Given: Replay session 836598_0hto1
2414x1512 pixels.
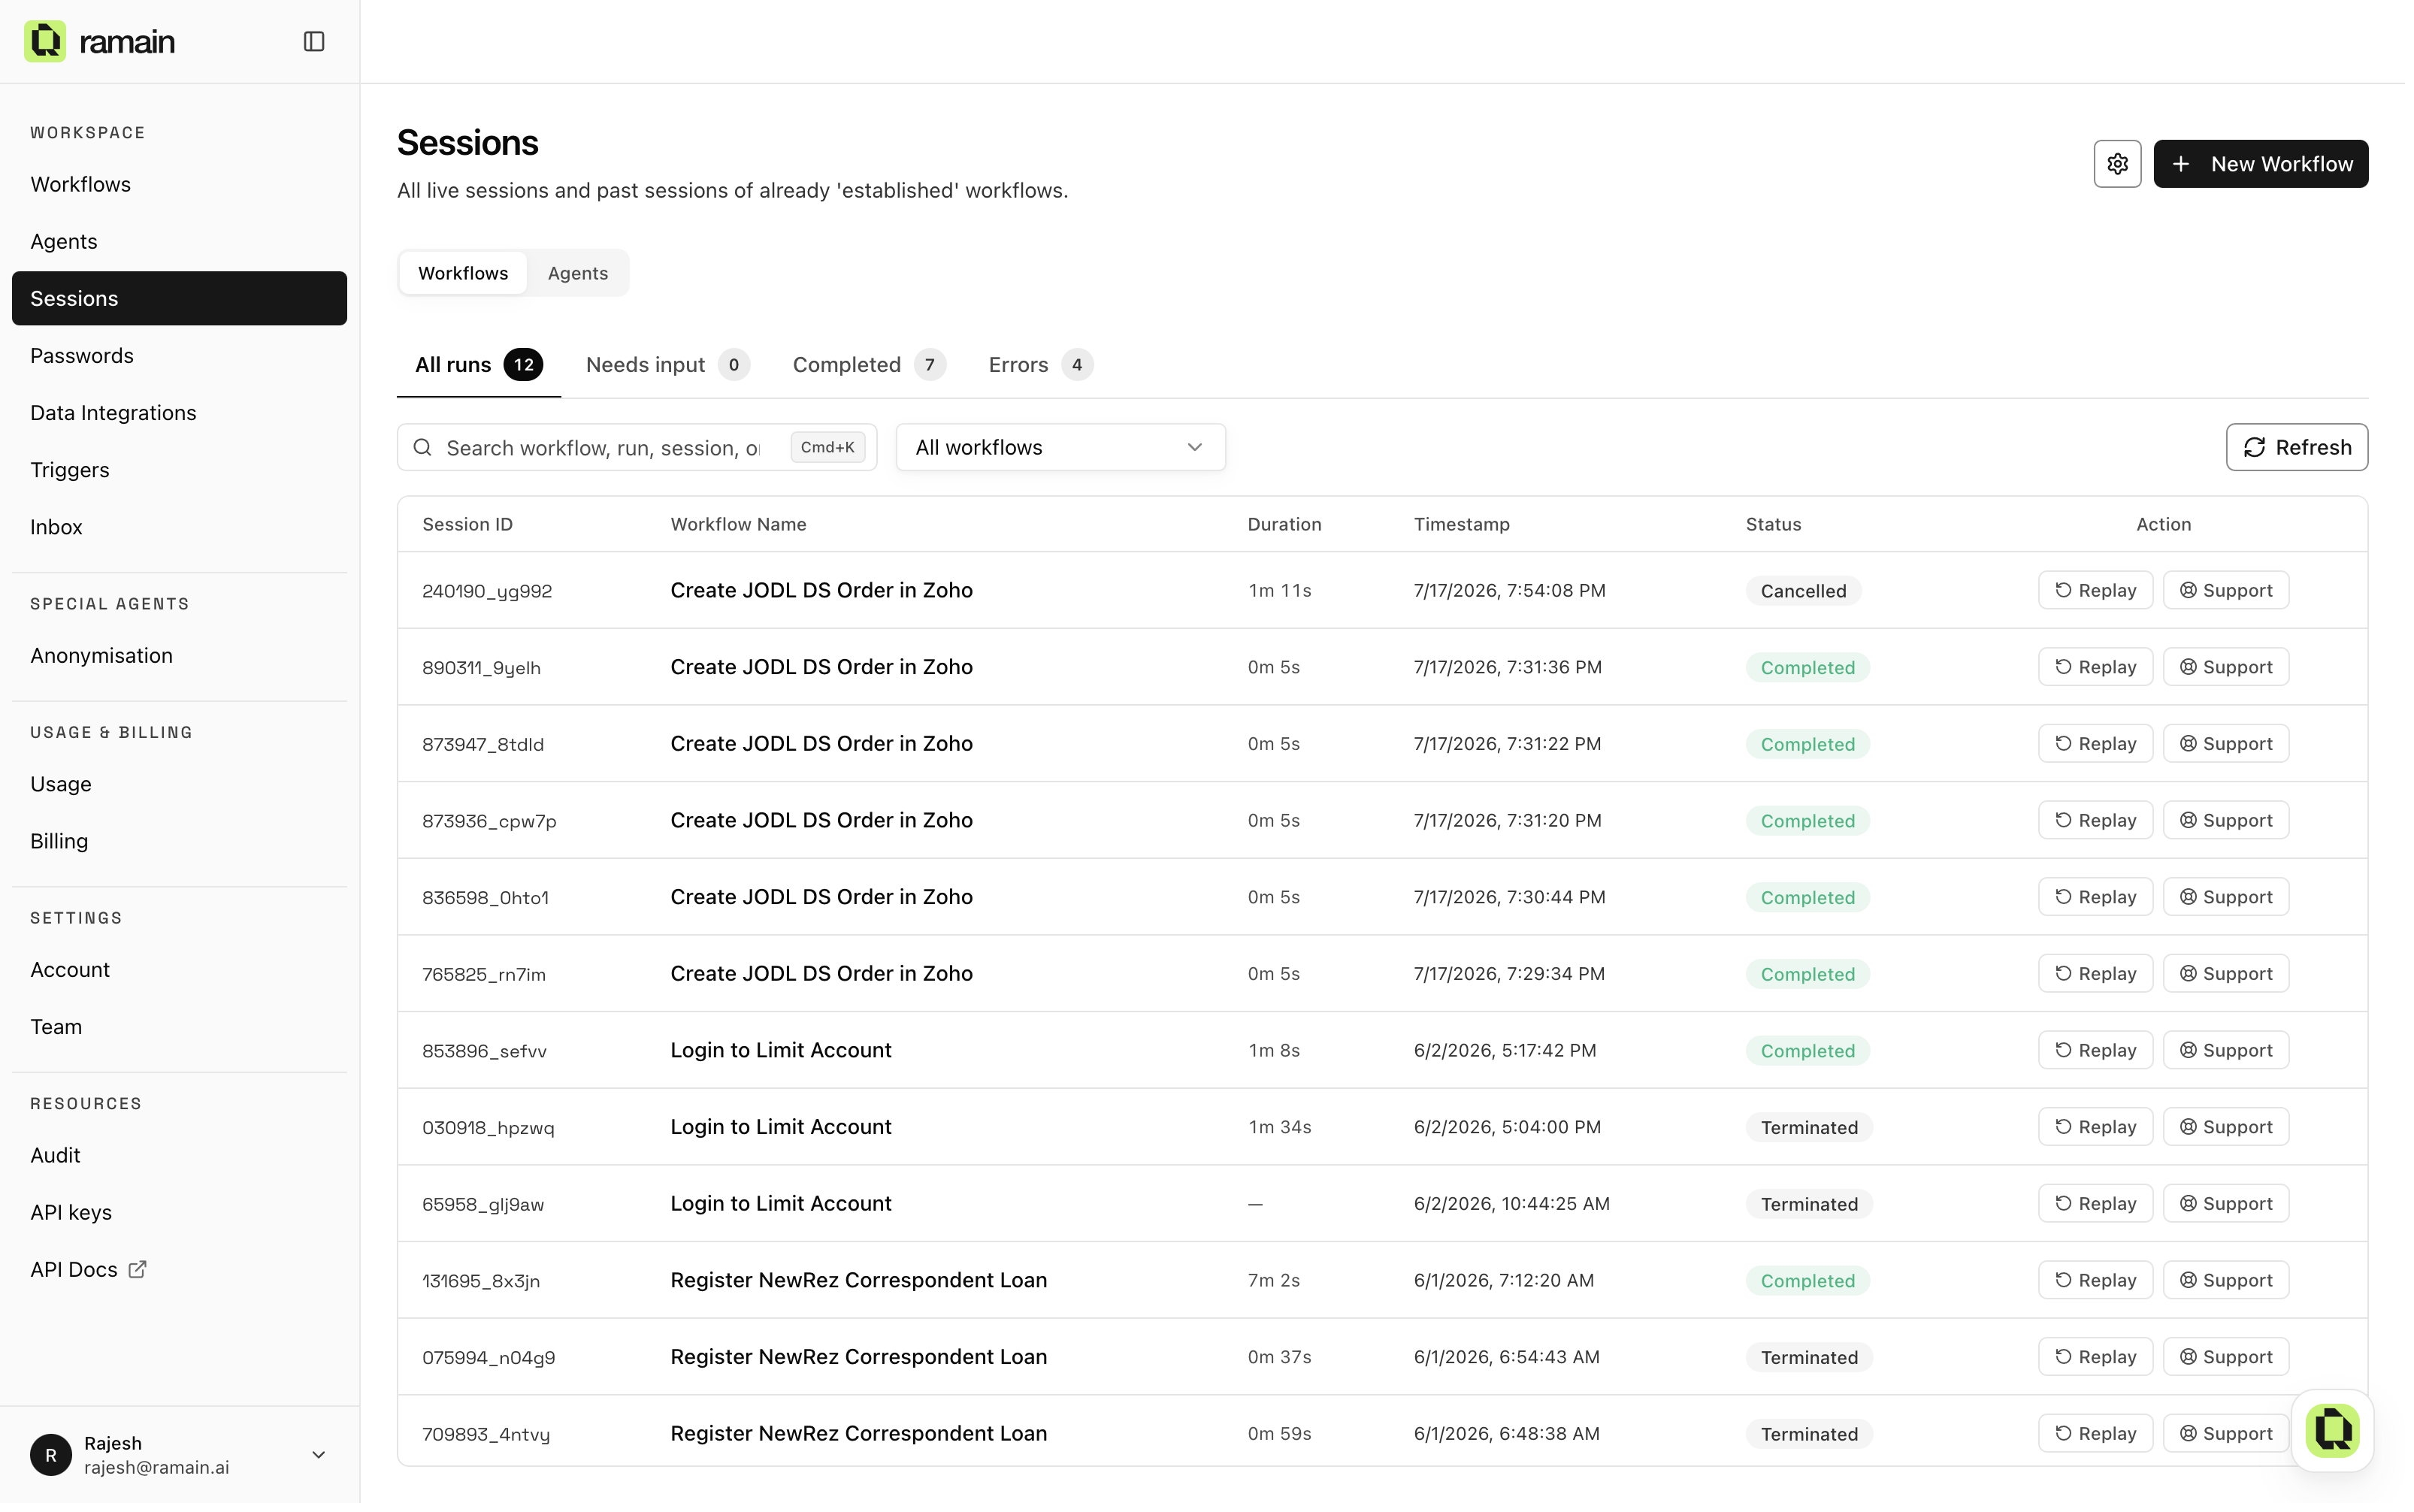Looking at the screenshot, I should point(2095,897).
